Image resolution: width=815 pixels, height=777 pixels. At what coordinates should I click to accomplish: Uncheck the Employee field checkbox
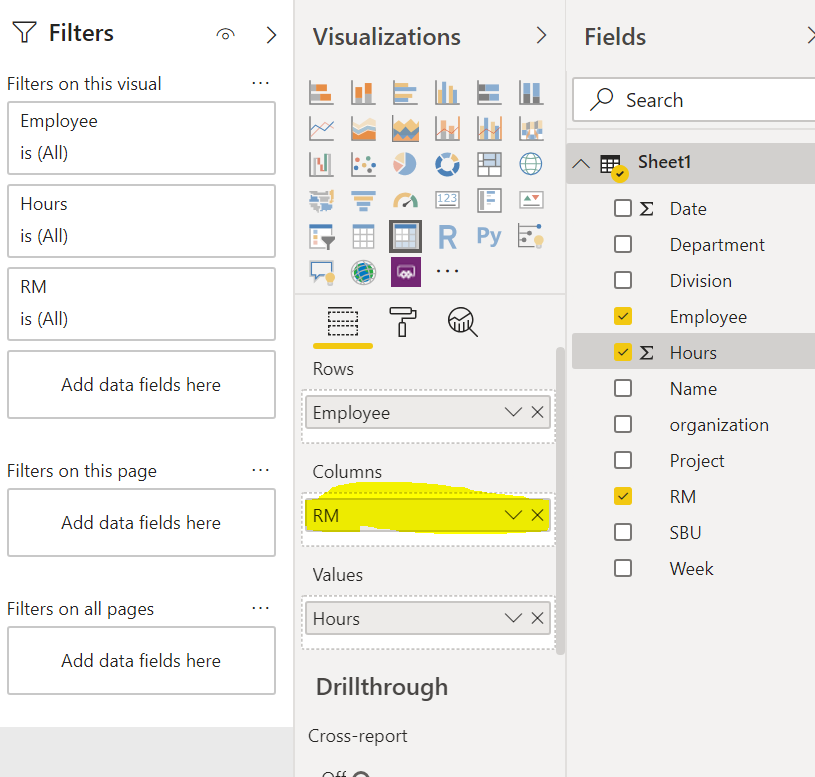[623, 316]
